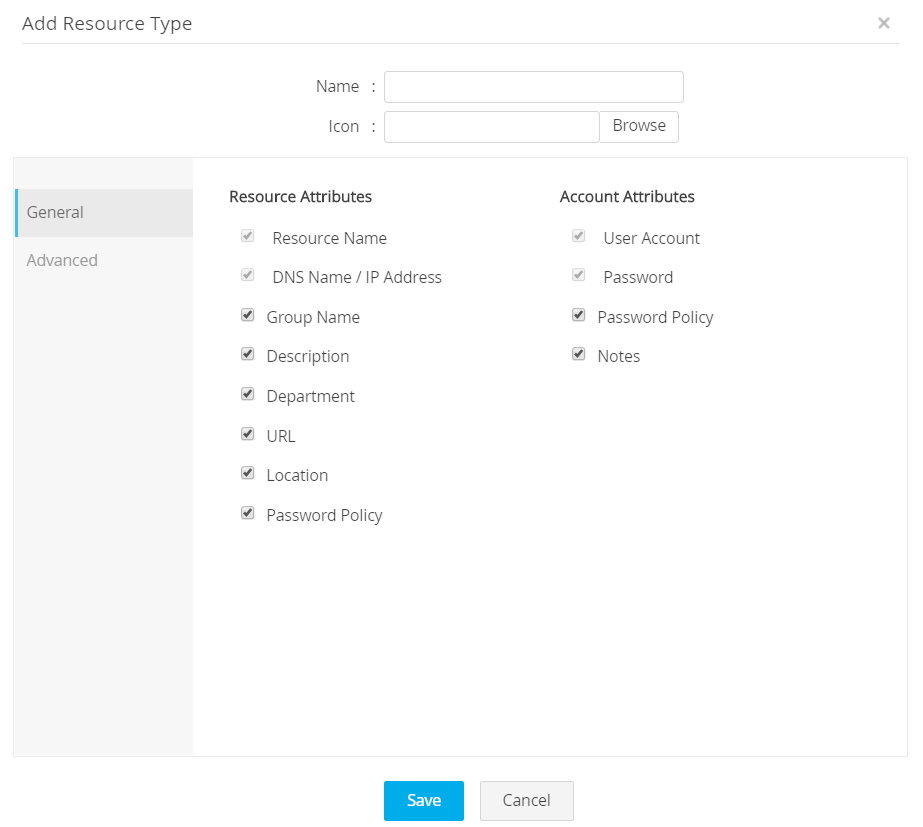Uncheck Password Policy under Resource Attributes
This screenshot has height=827, width=923.
click(248, 513)
